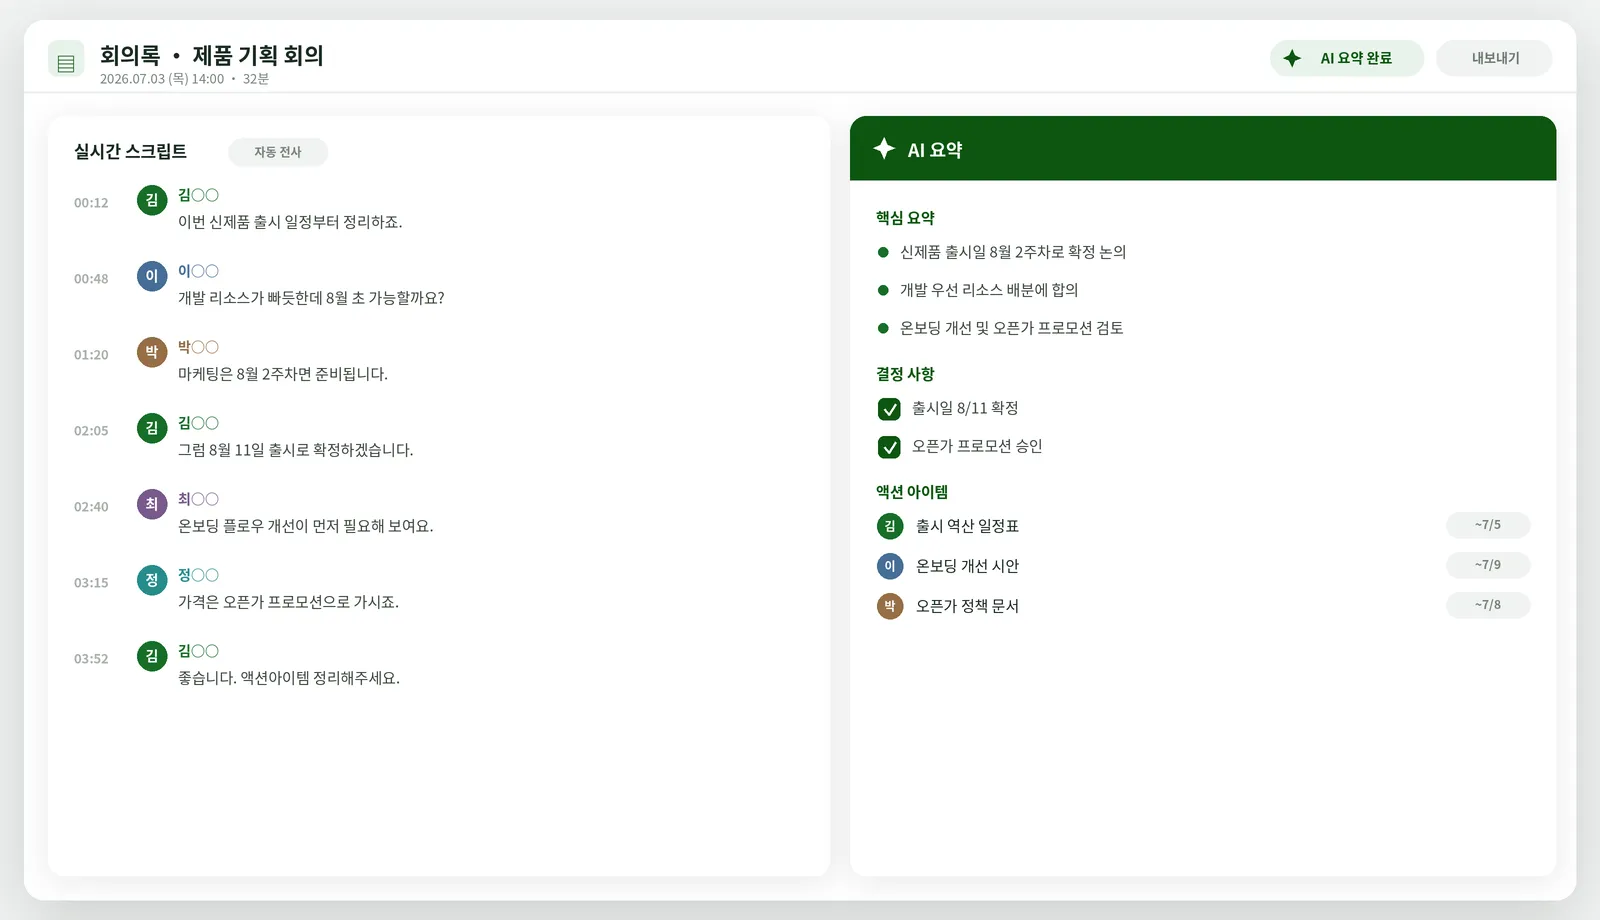Image resolution: width=1600 pixels, height=920 pixels.
Task: Click the title 회의록 · 제품 기획 회의
Action: click(212, 55)
